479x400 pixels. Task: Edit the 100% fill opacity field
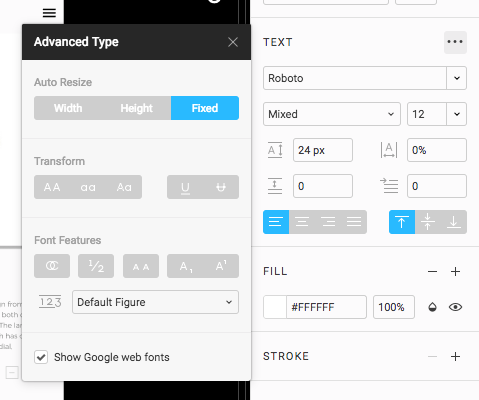click(394, 307)
